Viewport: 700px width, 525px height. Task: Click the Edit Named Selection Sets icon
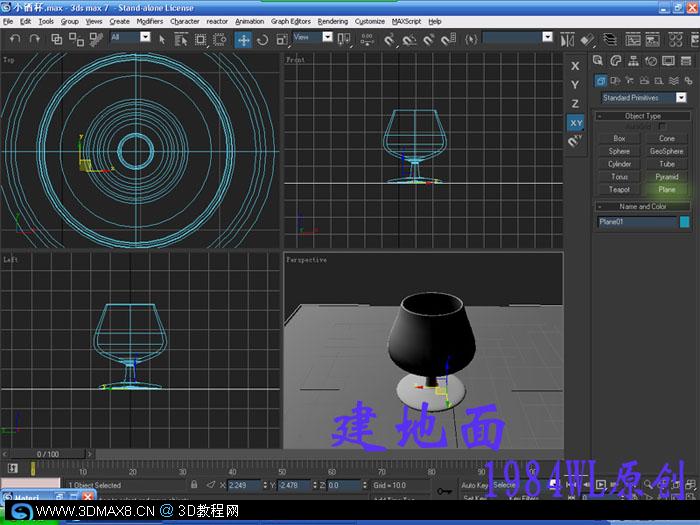coord(471,40)
